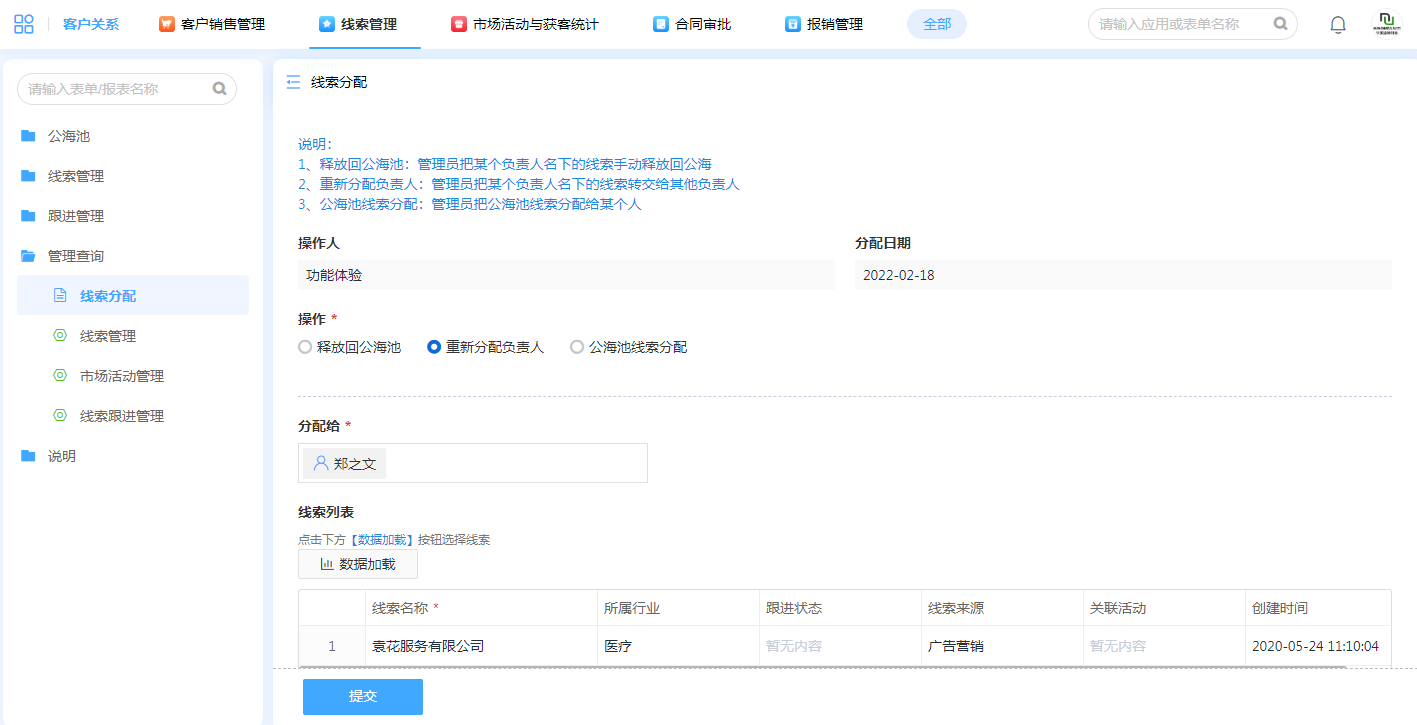Expand the 公海池 folder in sidebar

click(69, 136)
